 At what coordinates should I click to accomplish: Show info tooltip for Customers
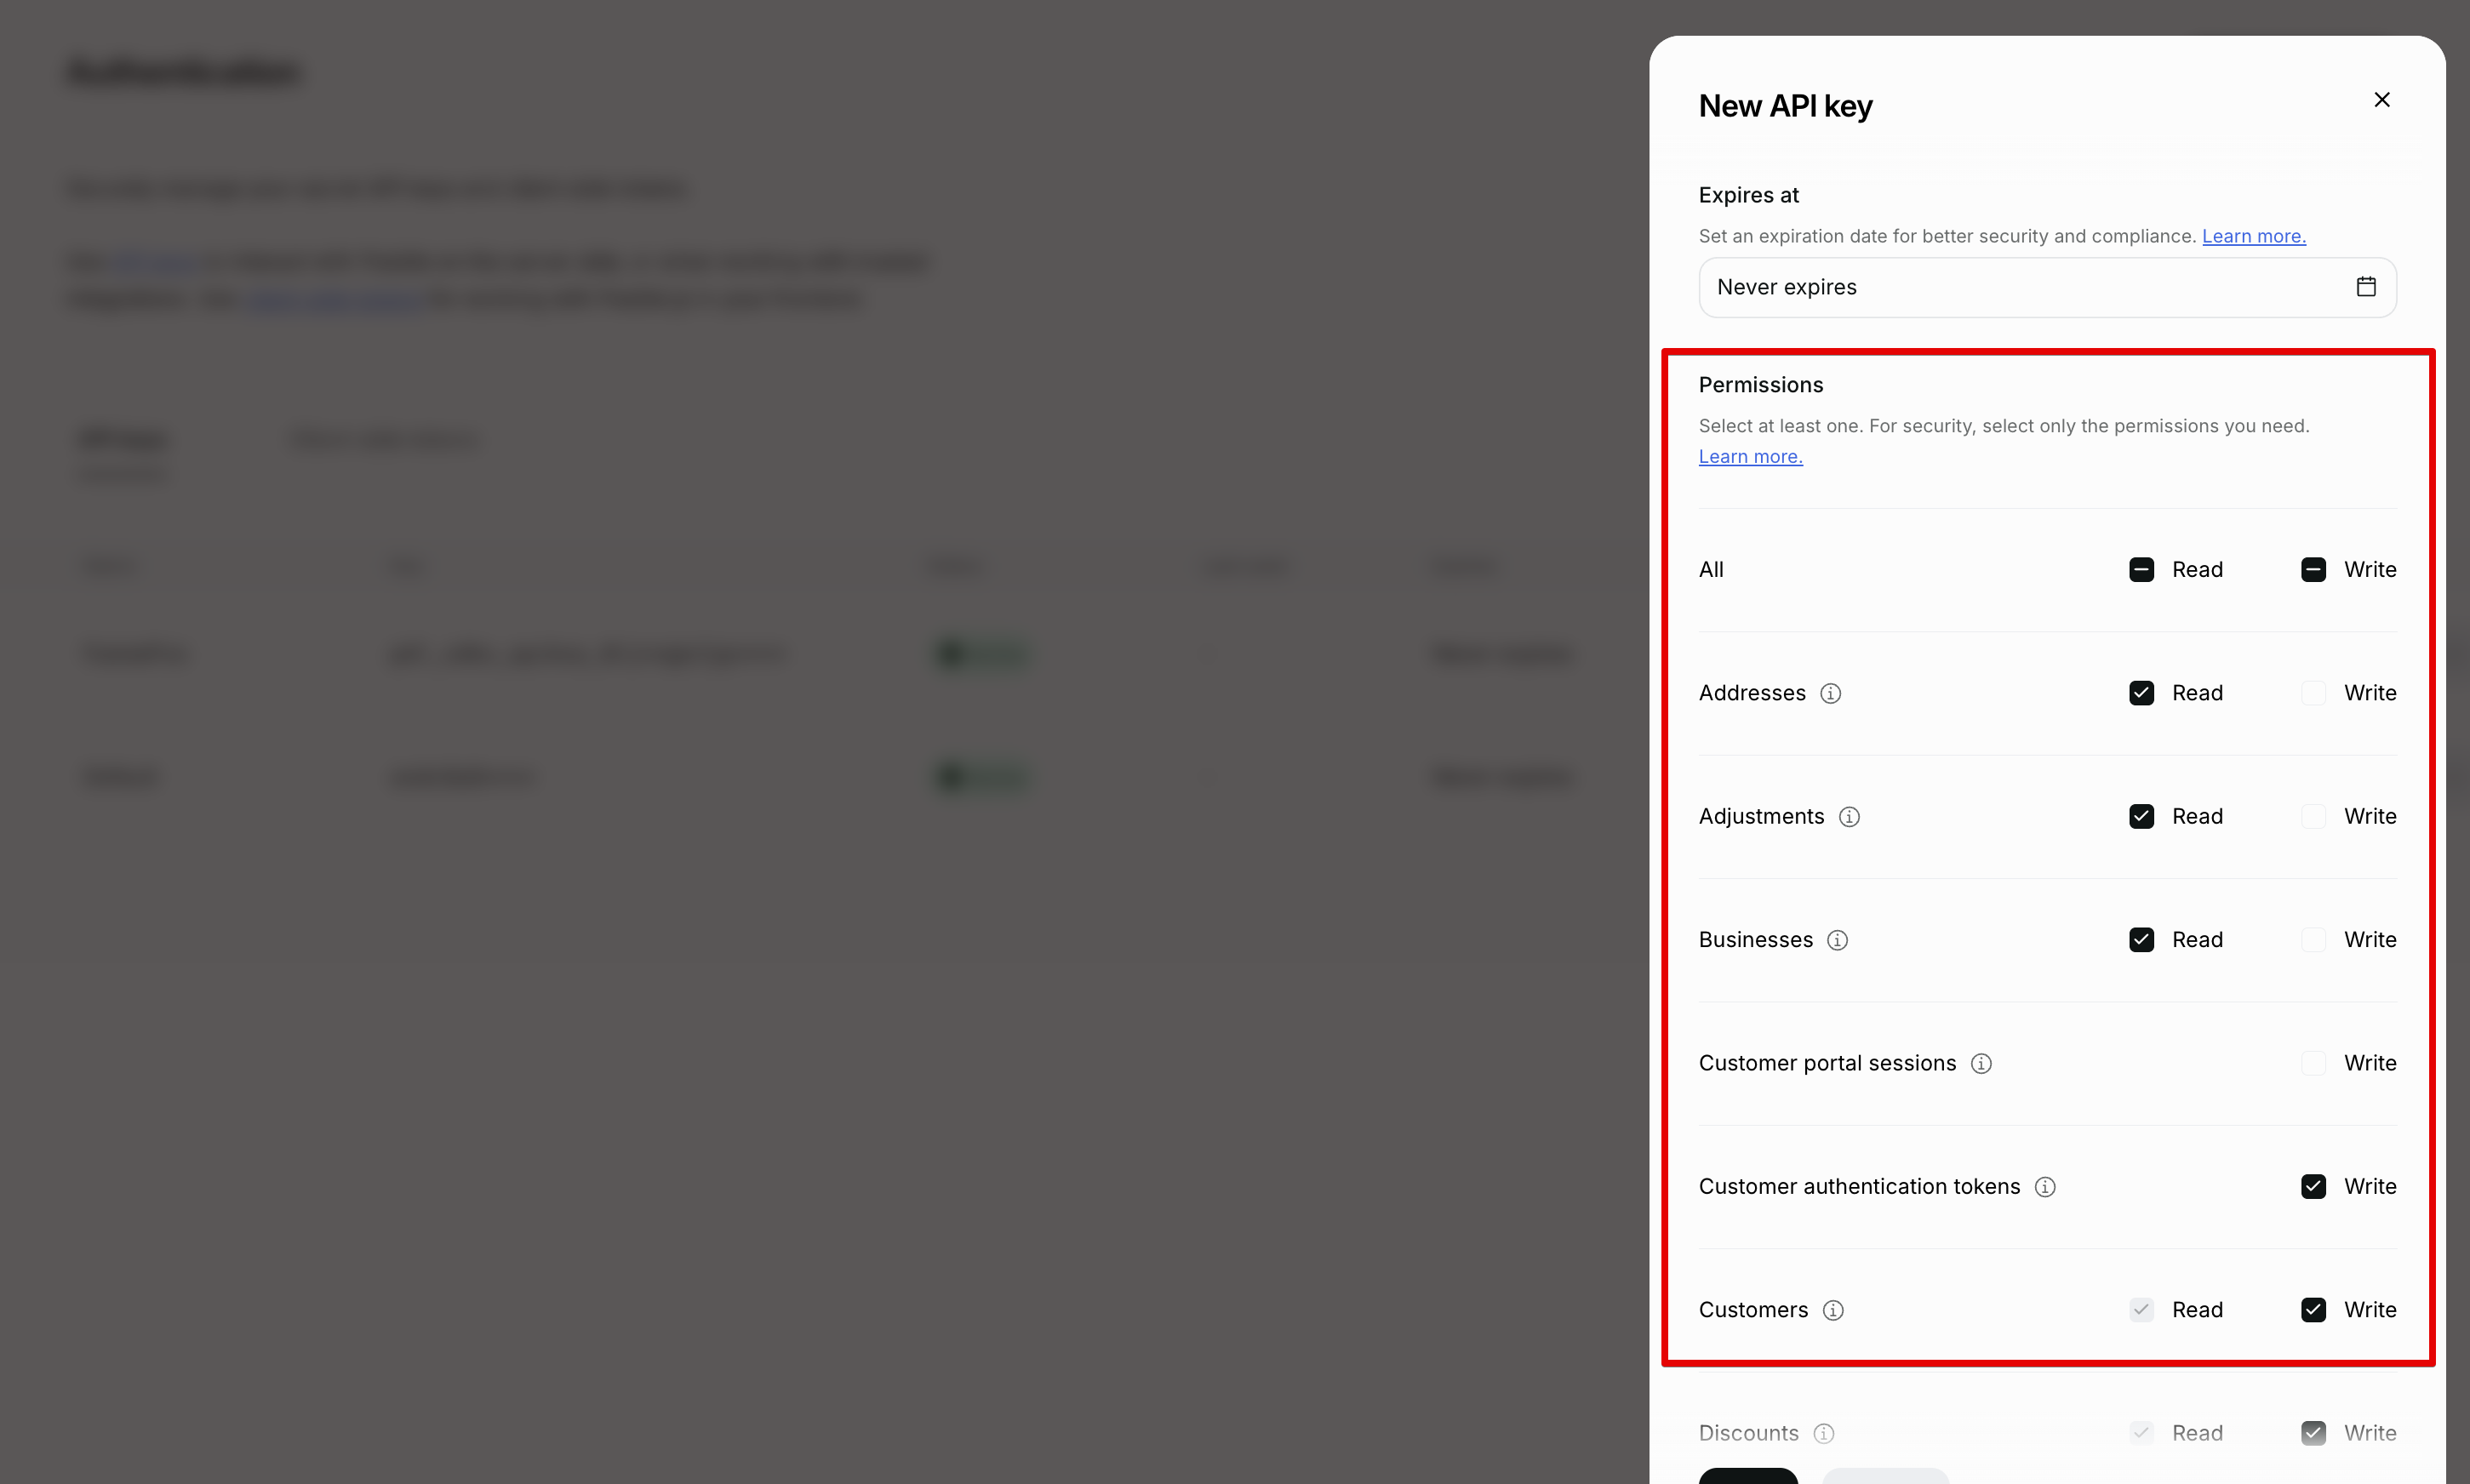tap(1832, 1310)
